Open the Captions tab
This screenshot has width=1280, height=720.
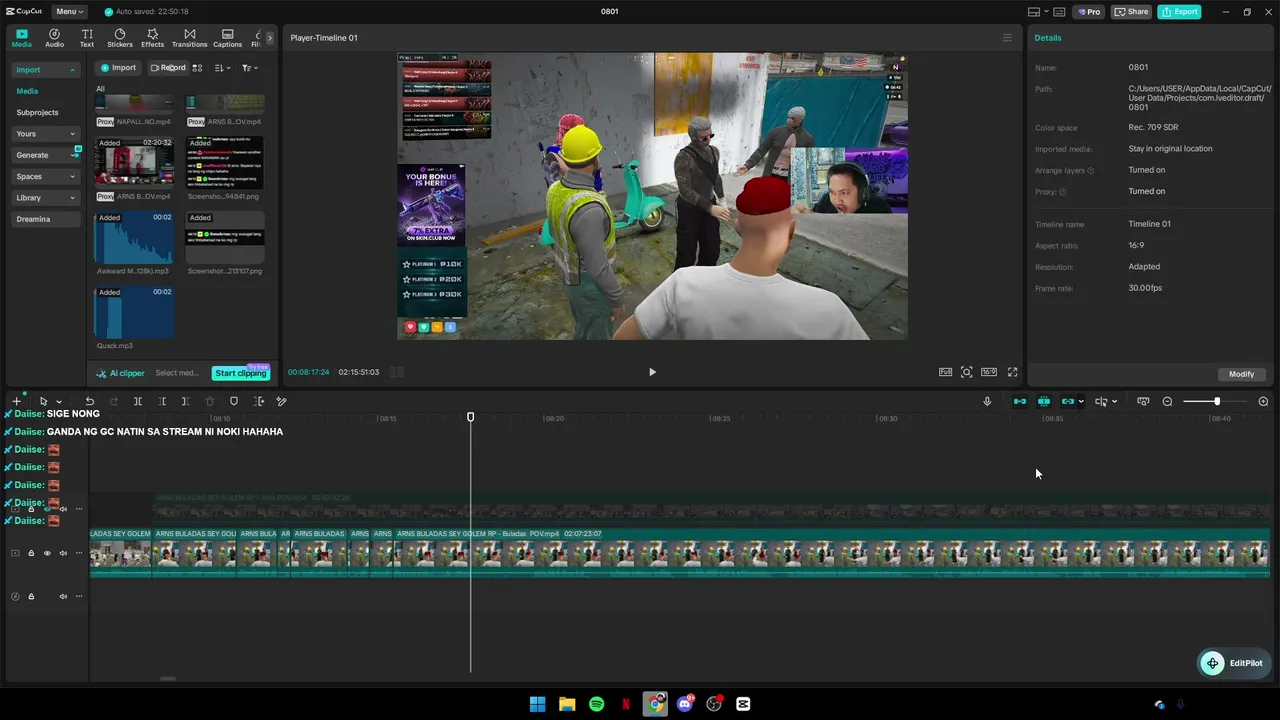pyautogui.click(x=227, y=38)
